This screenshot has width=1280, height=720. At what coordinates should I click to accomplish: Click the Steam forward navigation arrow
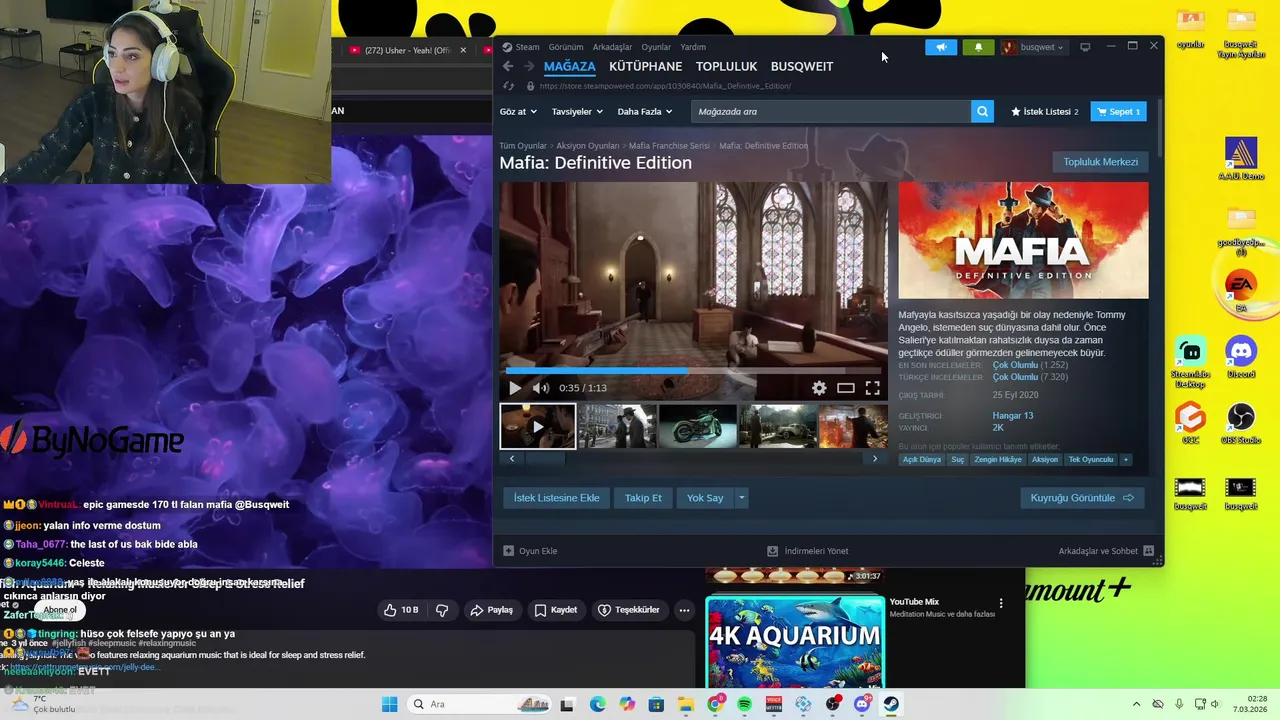pos(529,66)
